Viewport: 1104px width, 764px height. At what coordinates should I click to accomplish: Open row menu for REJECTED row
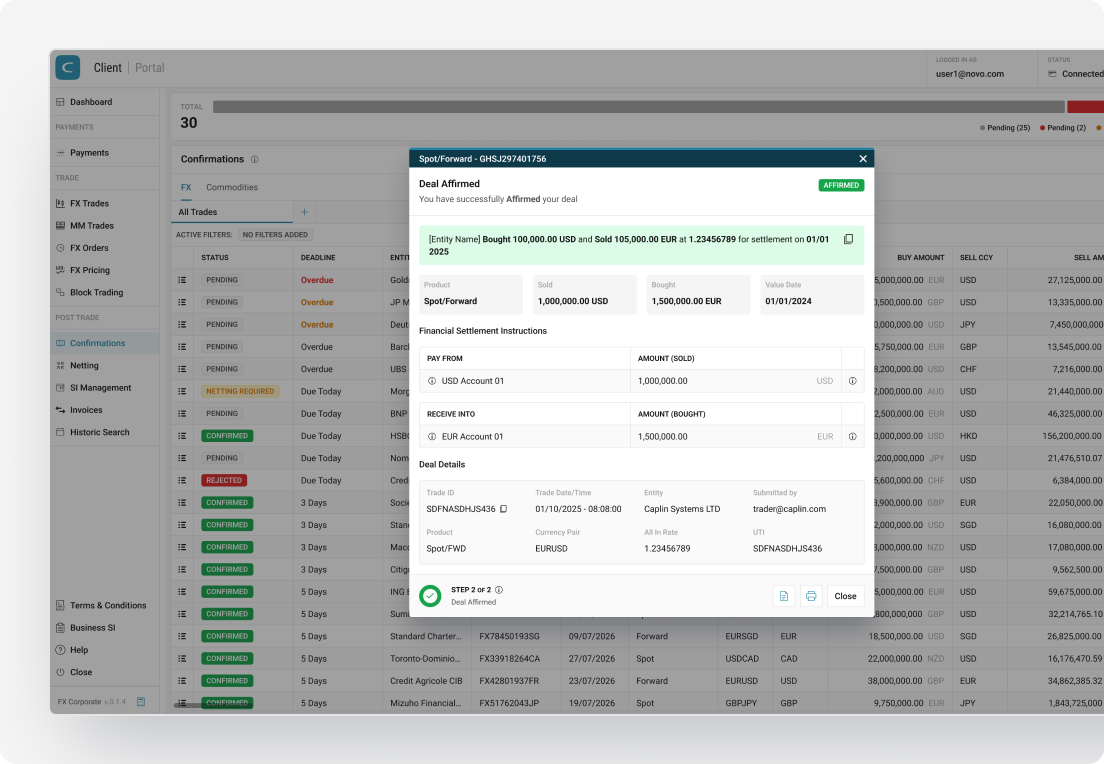182,481
